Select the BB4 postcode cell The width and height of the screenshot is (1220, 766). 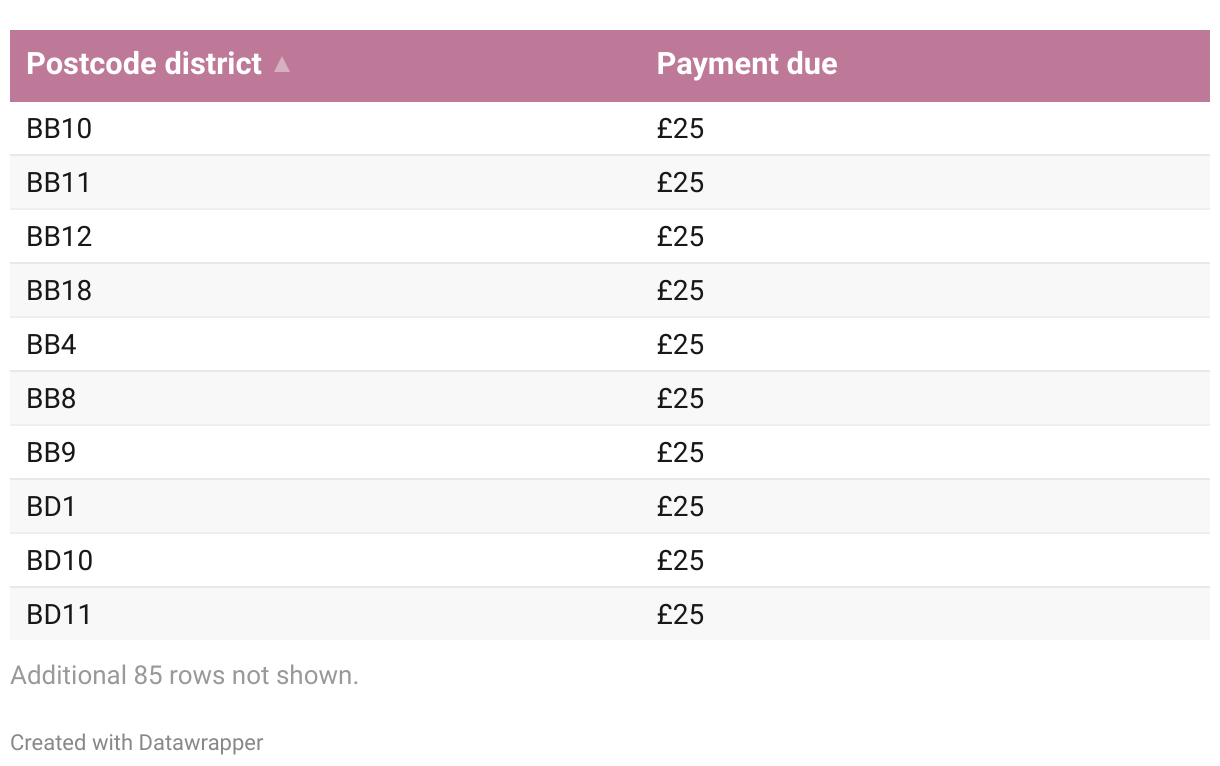click(x=52, y=344)
